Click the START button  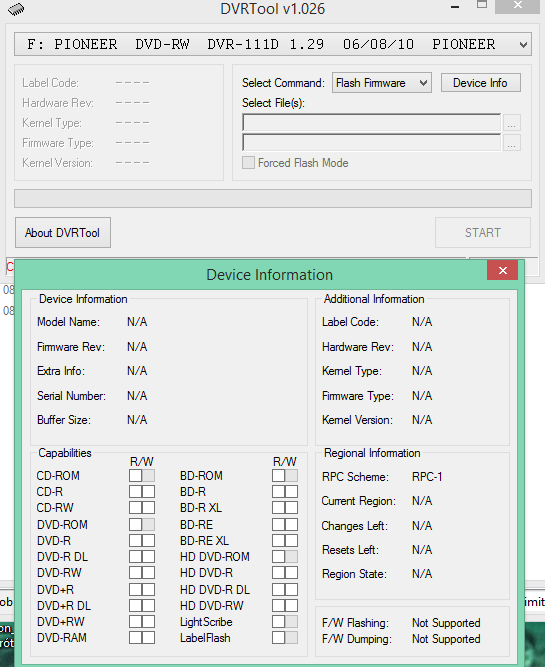[482, 233]
